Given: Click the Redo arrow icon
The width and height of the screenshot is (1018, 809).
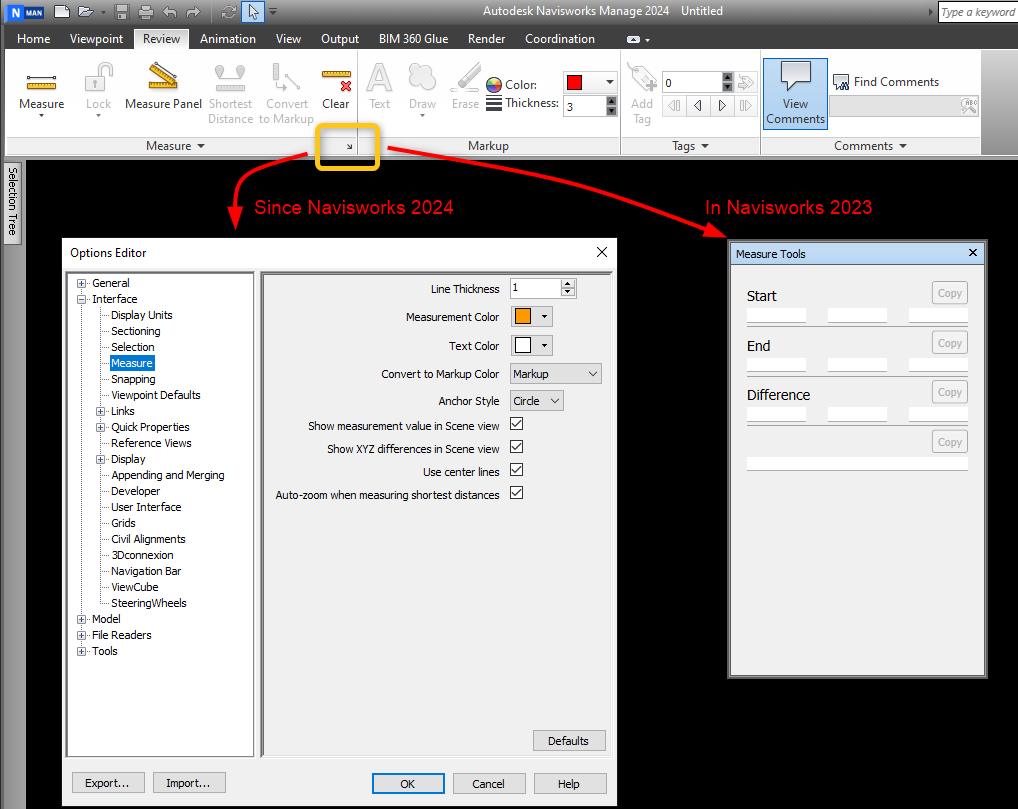Looking at the screenshot, I should (x=193, y=12).
